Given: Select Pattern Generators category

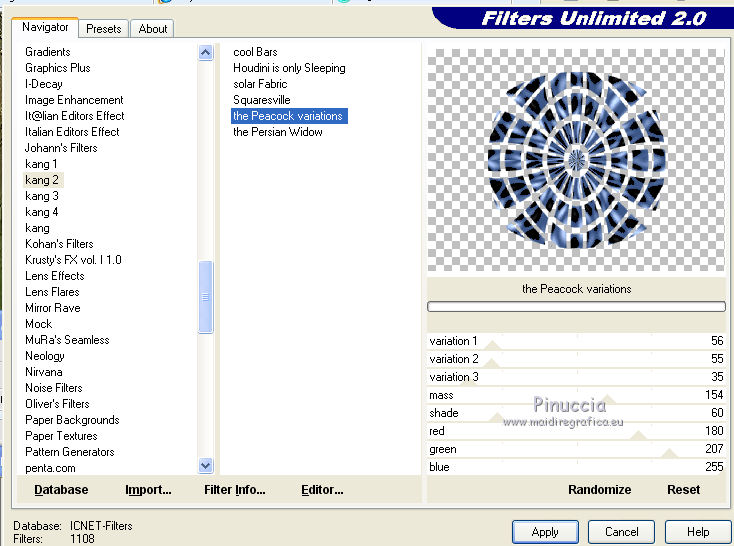Looking at the screenshot, I should [x=69, y=452].
